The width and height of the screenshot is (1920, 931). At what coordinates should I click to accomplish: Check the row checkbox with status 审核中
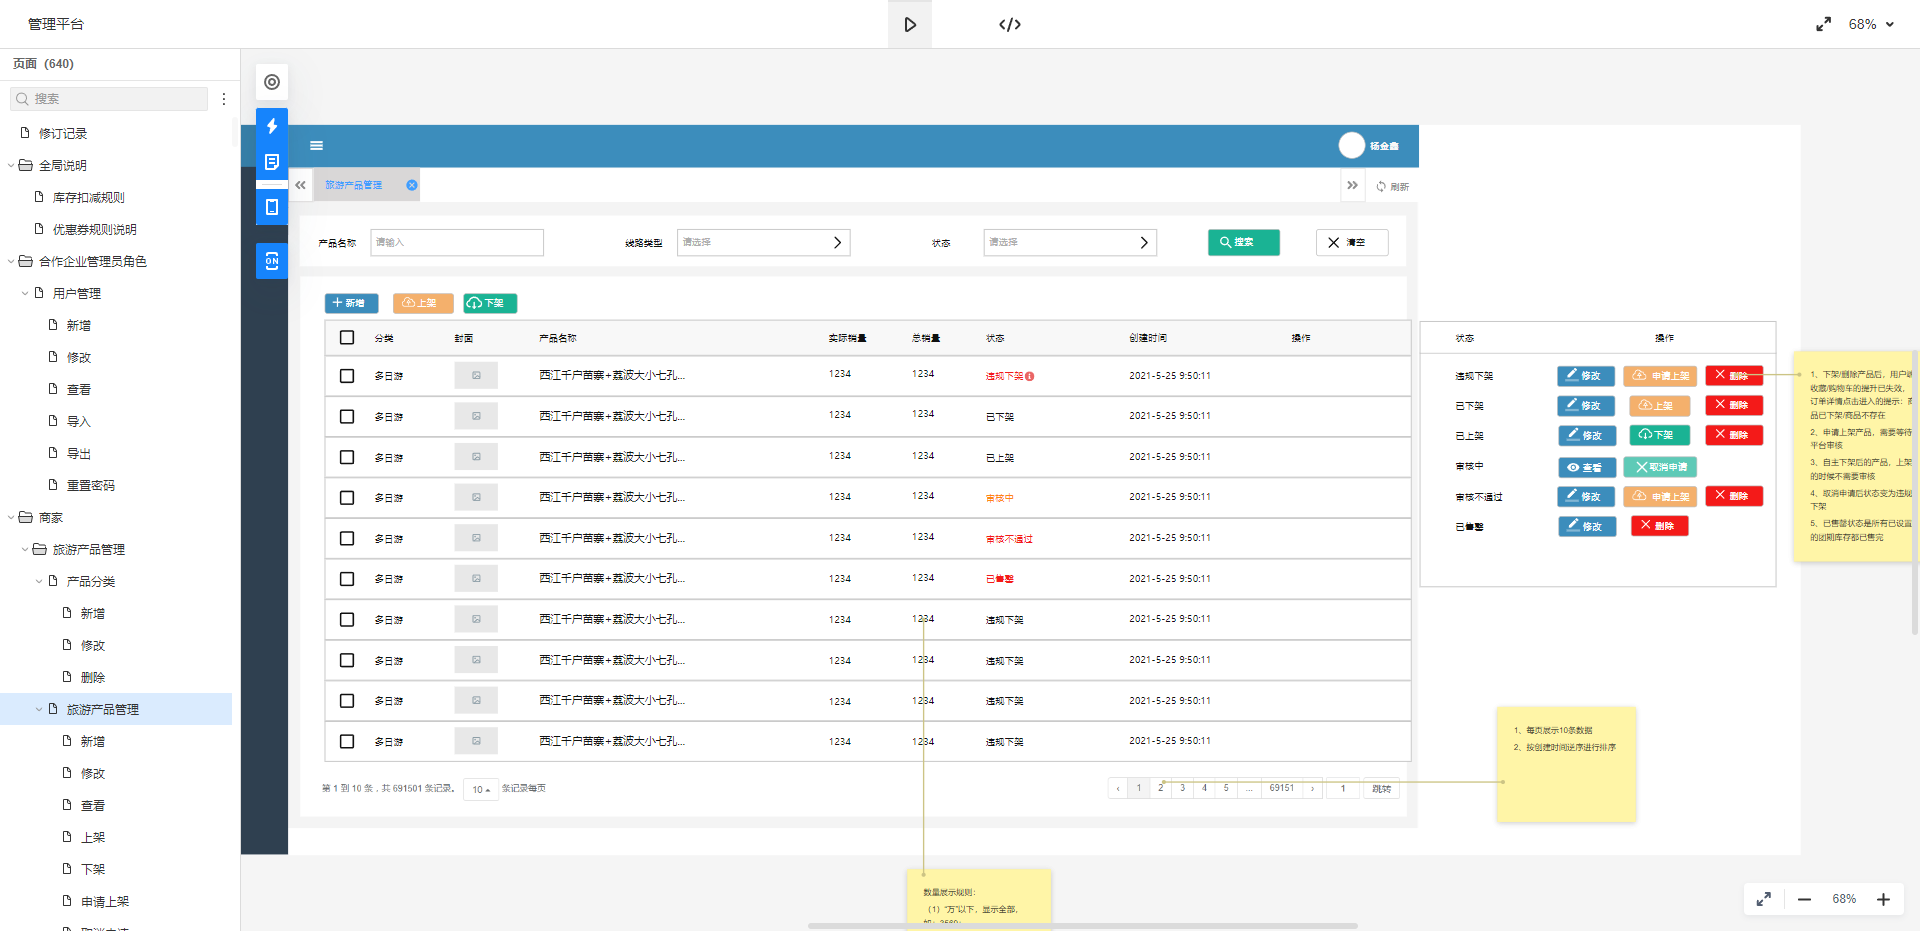pos(347,498)
